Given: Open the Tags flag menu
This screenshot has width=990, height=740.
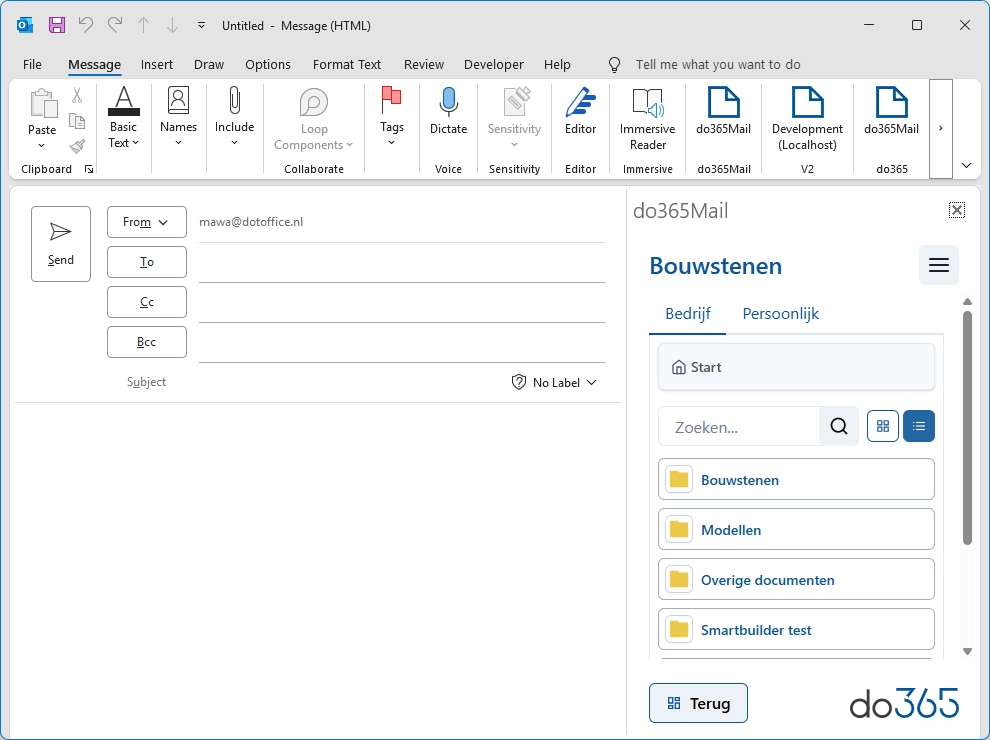Looking at the screenshot, I should (391, 118).
